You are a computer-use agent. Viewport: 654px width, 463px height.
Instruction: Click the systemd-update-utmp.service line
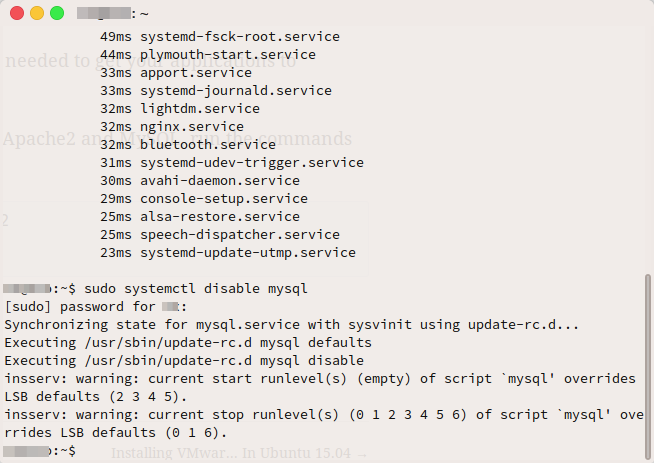(228, 253)
